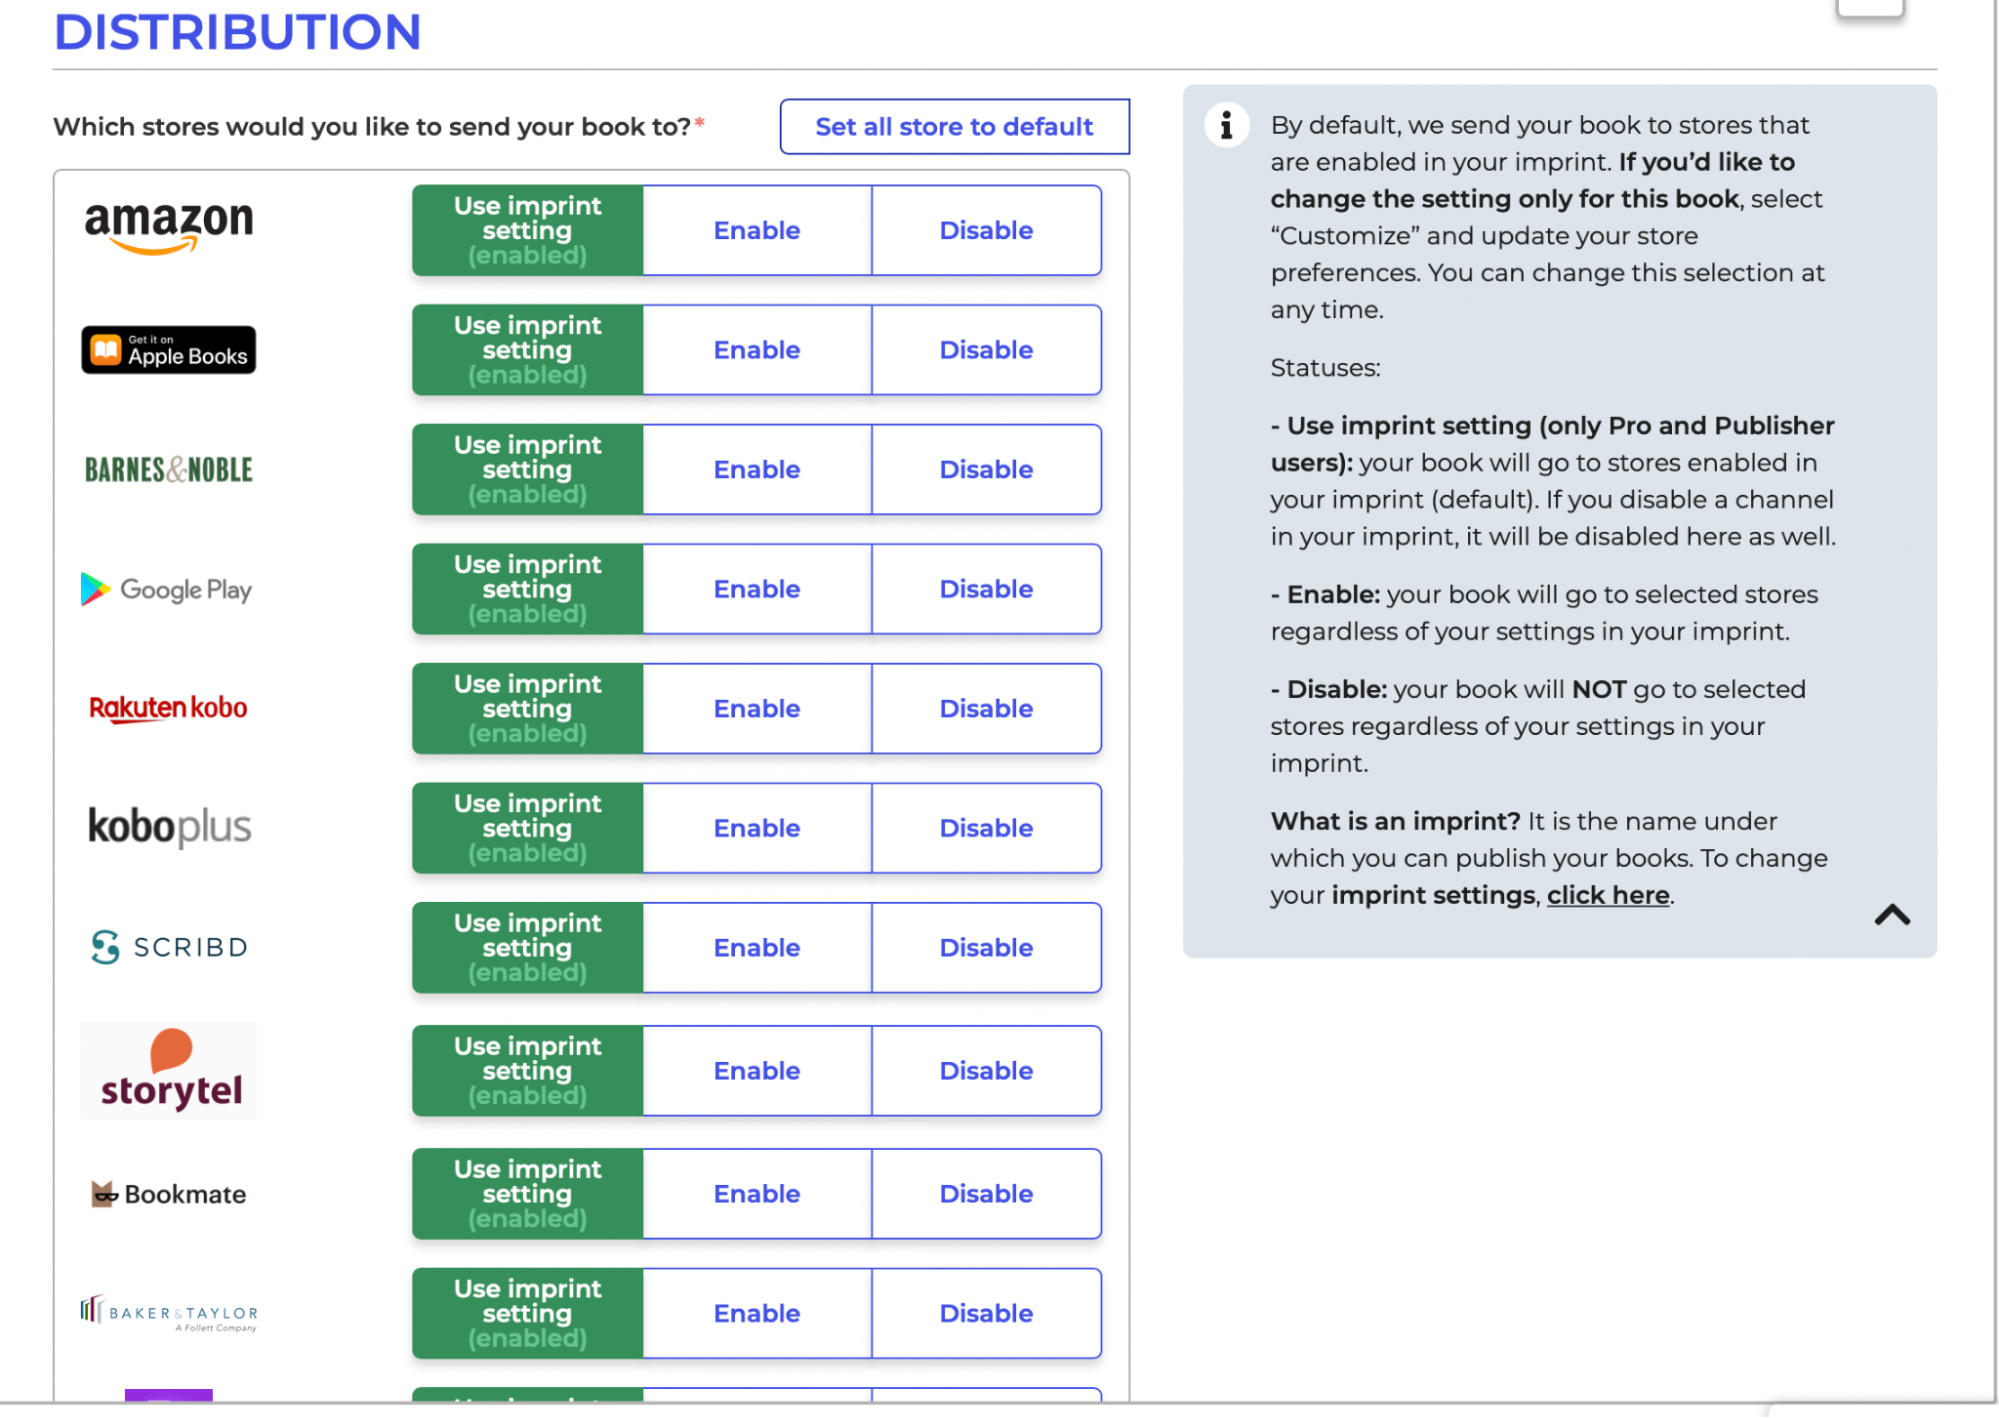The width and height of the screenshot is (1999, 1418).
Task: Select Use imprint setting for Bookmate
Action: 528,1194
